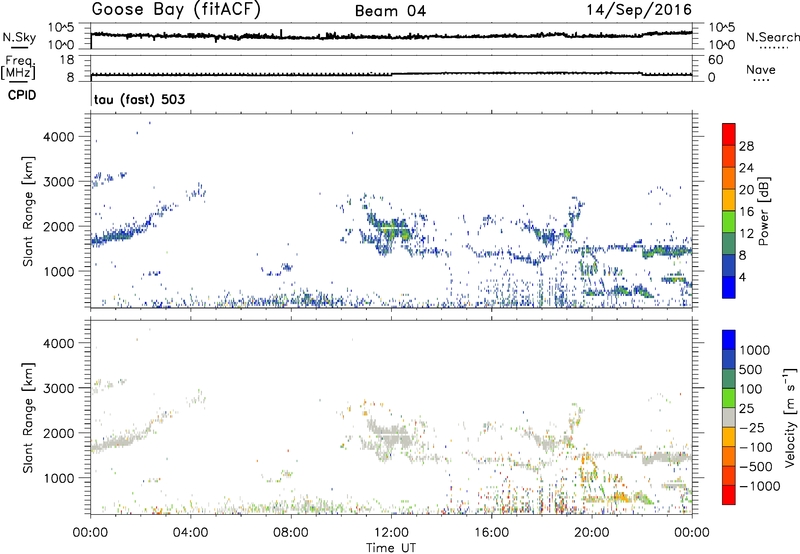Screen dimensions: 800x554
Task: Click the "08:00" time tick label
Action: coord(291,533)
